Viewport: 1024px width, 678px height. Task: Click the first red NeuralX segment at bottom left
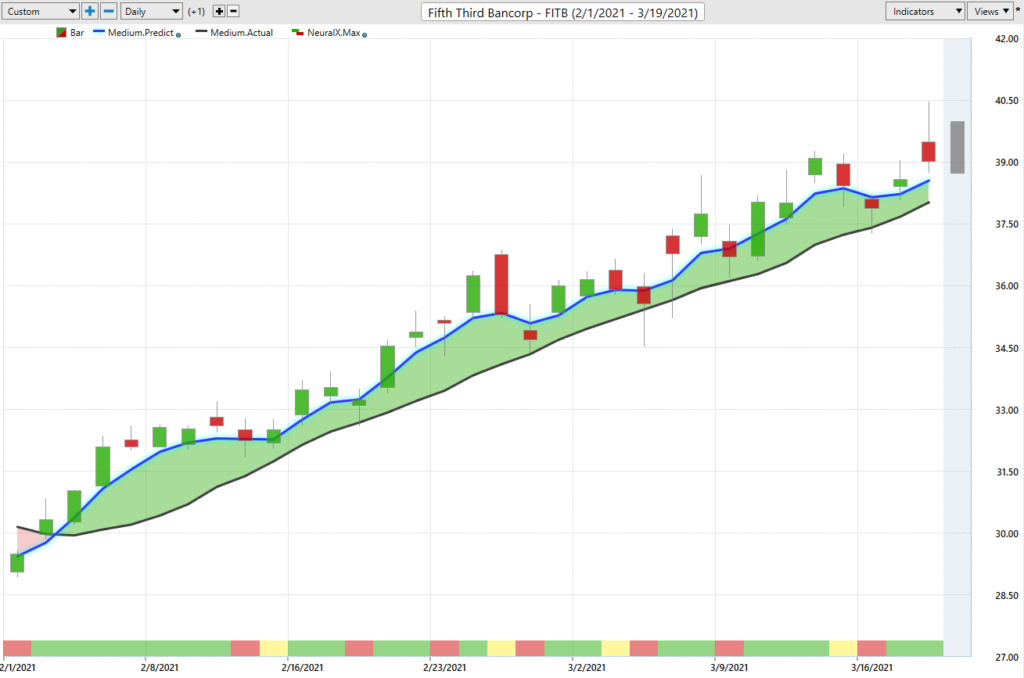tap(17, 649)
